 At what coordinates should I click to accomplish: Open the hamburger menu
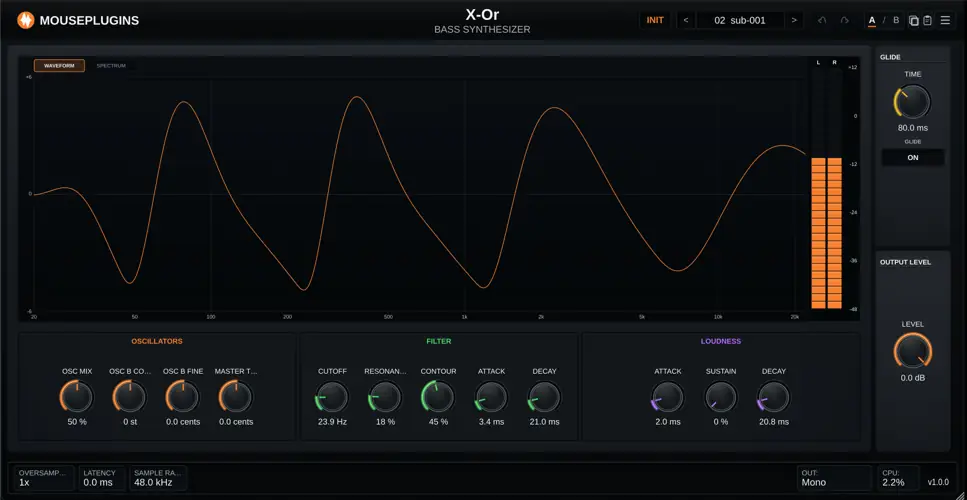[945, 20]
